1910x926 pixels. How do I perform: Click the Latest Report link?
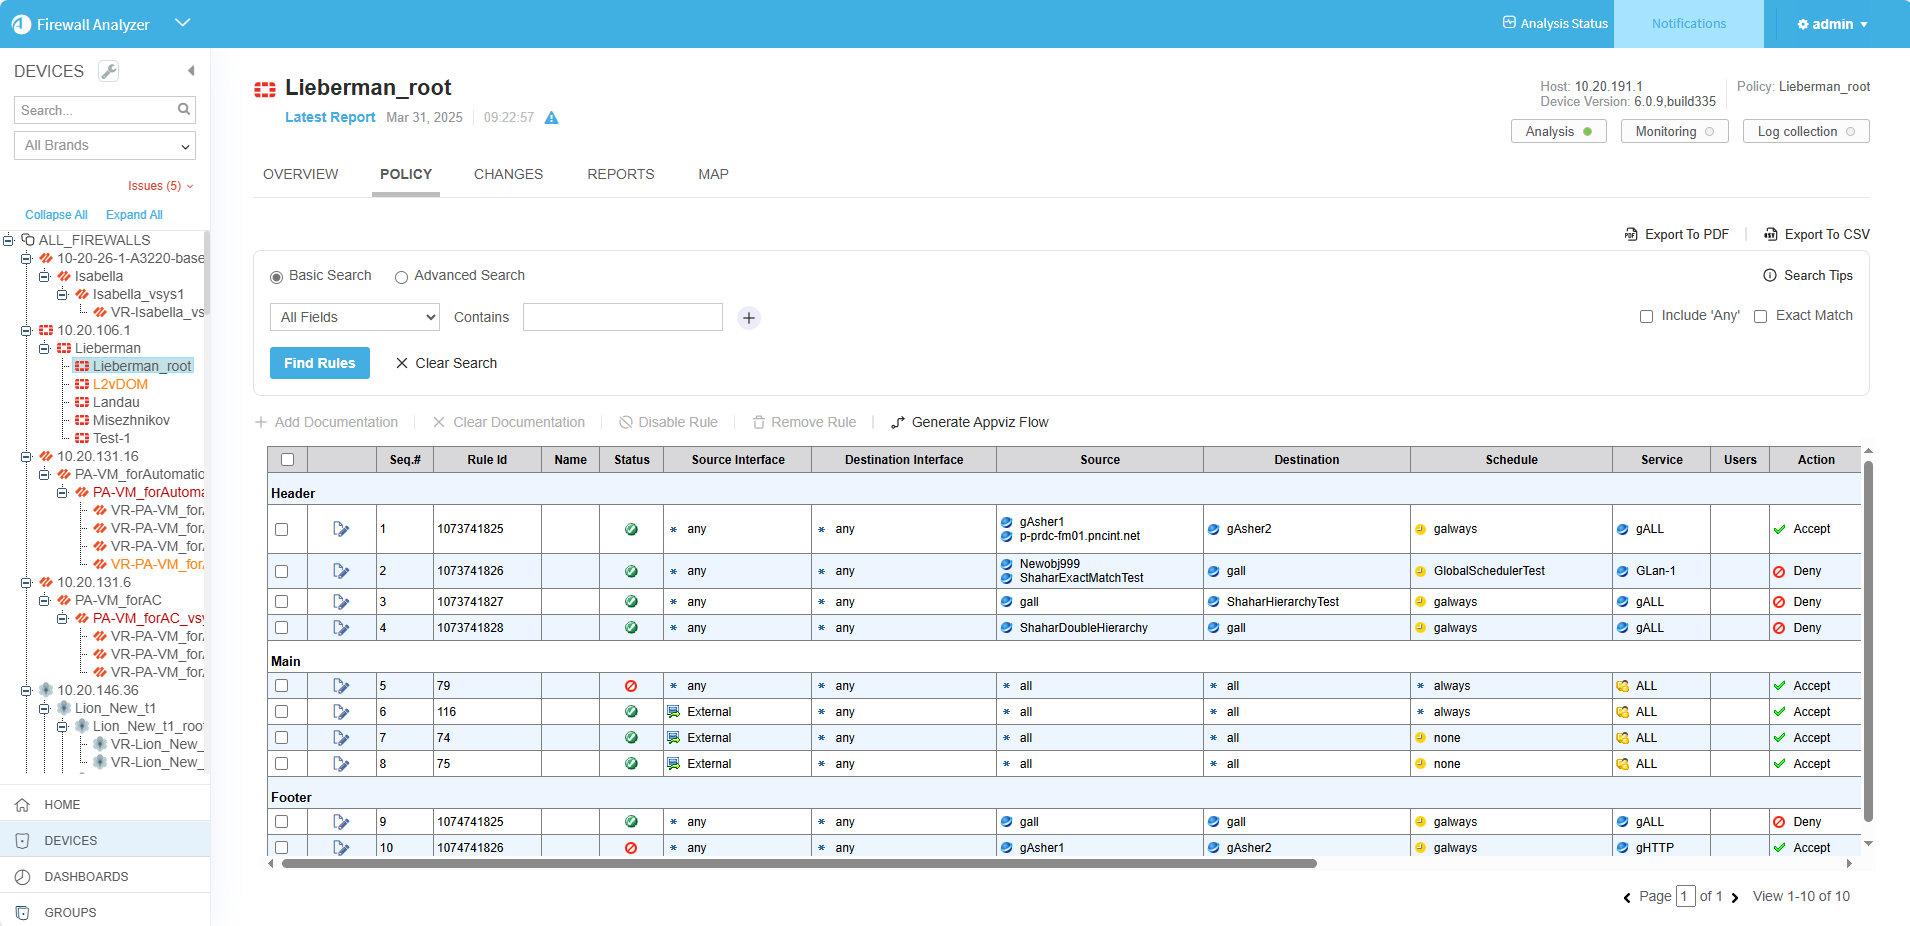pos(330,117)
